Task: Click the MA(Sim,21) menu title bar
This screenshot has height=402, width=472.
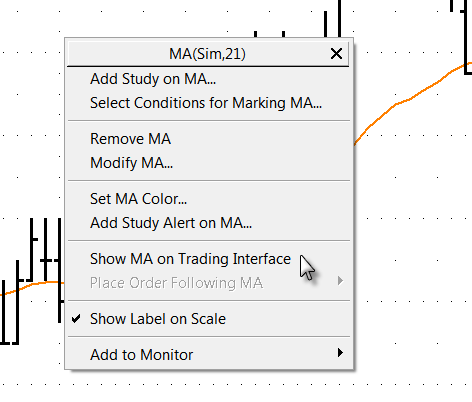Action: (x=208, y=54)
